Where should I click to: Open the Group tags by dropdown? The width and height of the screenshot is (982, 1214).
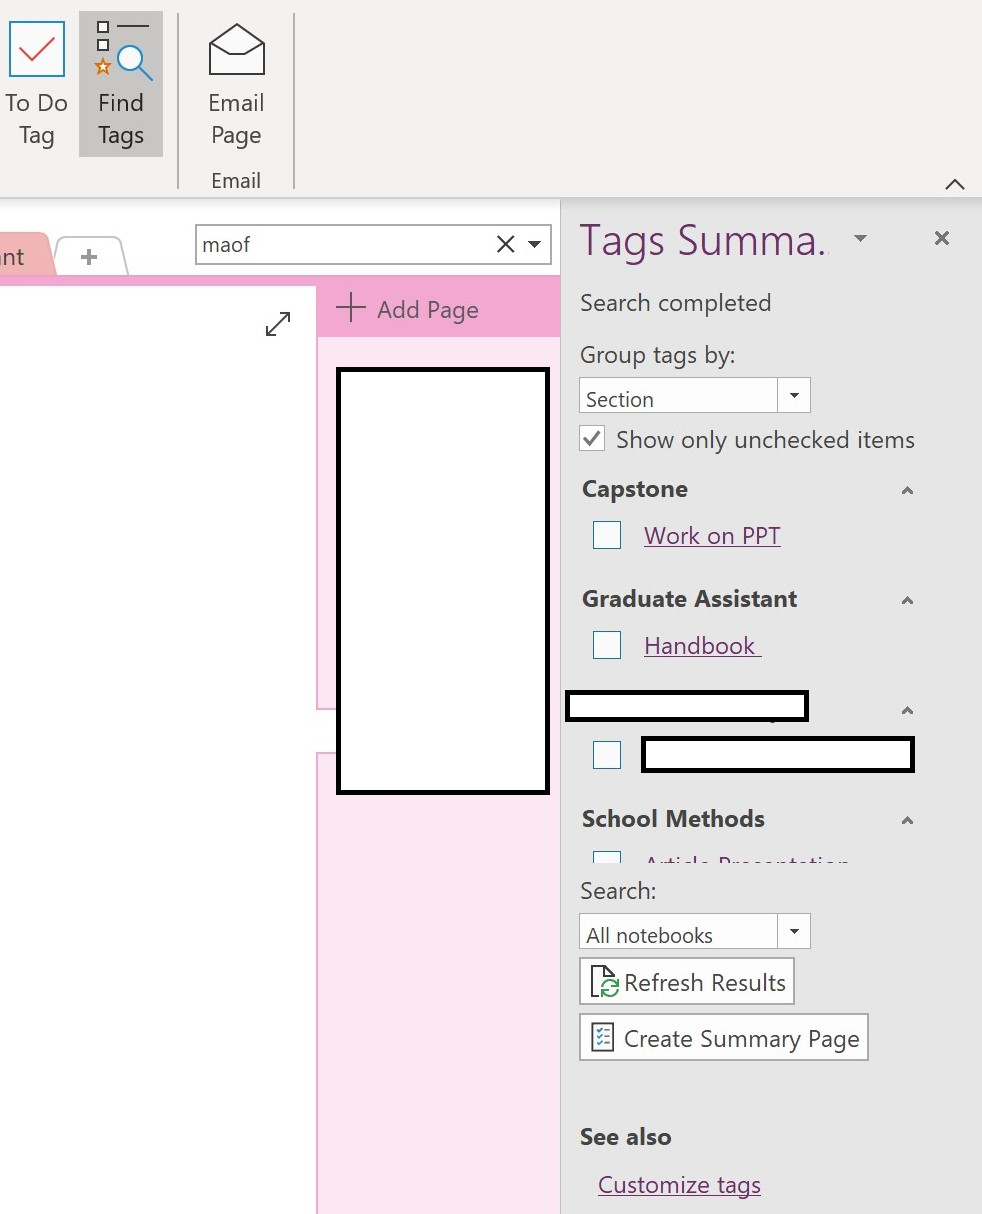tap(793, 395)
